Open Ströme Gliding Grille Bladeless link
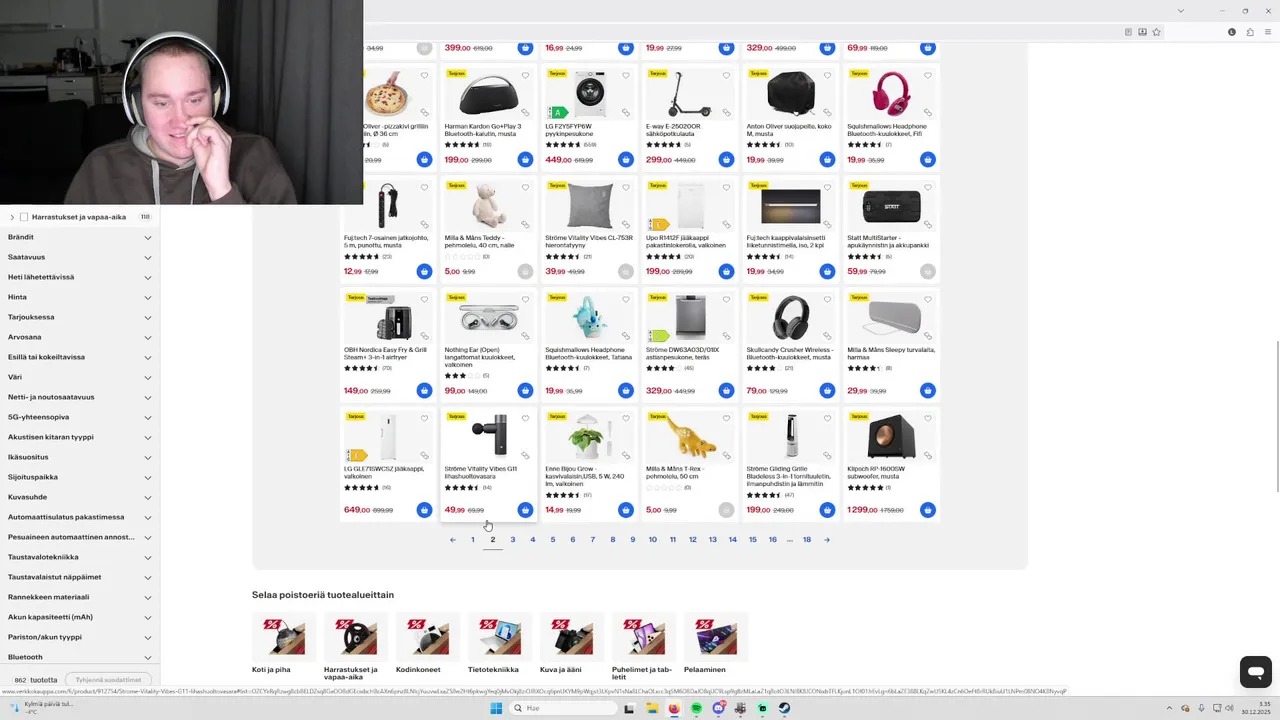Image resolution: width=1280 pixels, height=720 pixels. [790, 476]
